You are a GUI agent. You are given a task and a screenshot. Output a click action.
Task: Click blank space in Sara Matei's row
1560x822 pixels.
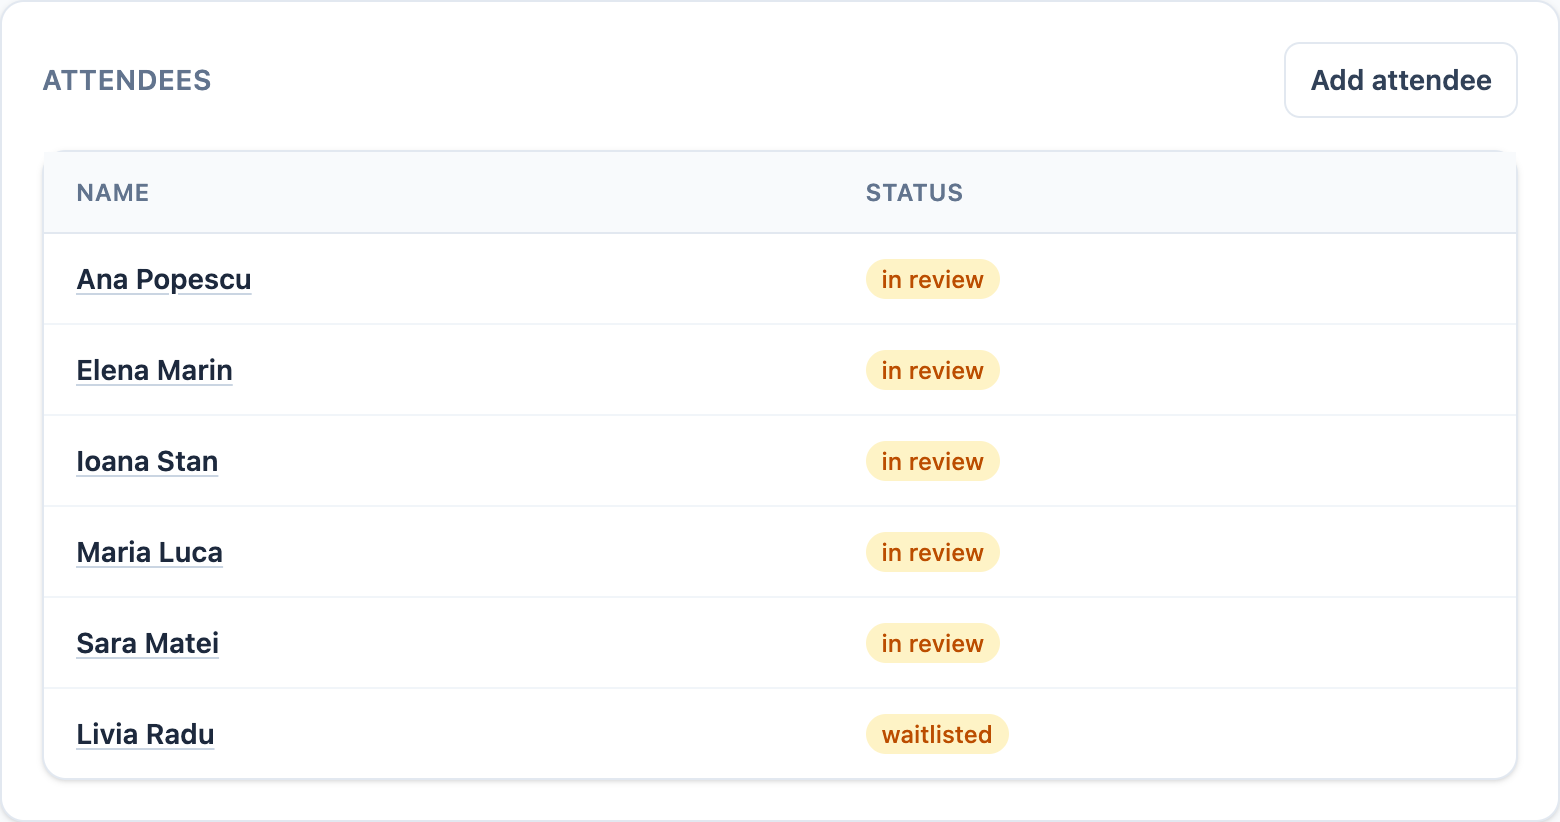[1260, 644]
